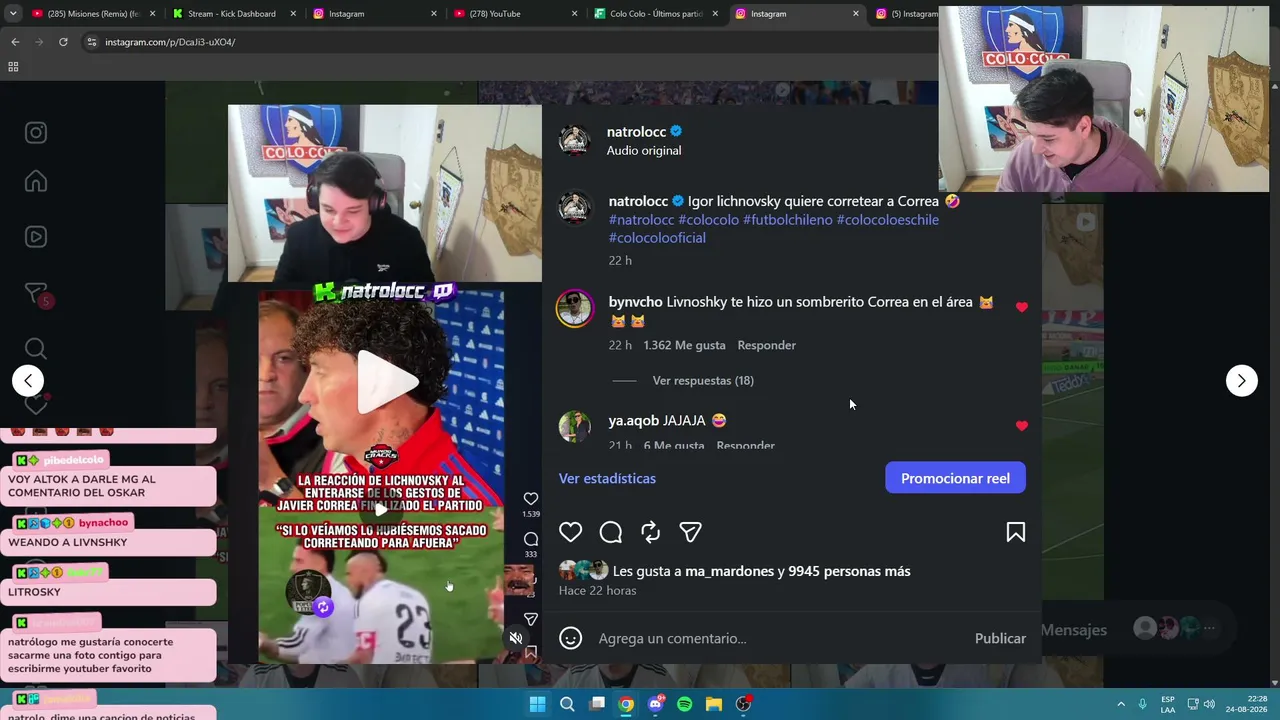Open ESP LAA language switcher
The image size is (1280, 720).
coord(1168,704)
